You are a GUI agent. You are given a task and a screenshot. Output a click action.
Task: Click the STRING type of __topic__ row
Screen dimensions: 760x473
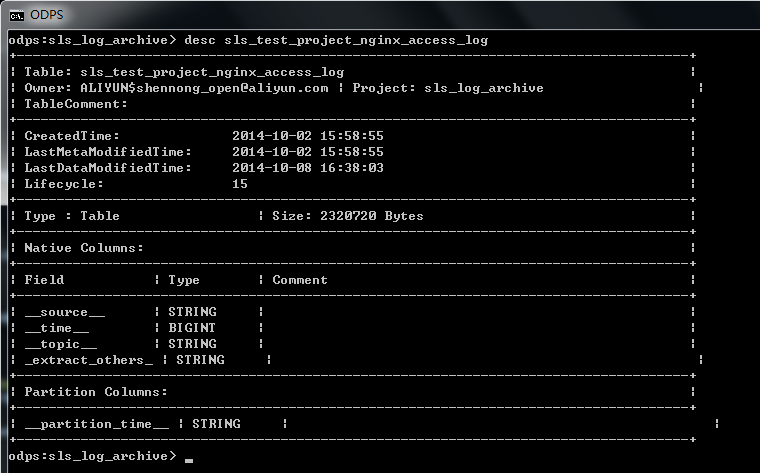192,344
